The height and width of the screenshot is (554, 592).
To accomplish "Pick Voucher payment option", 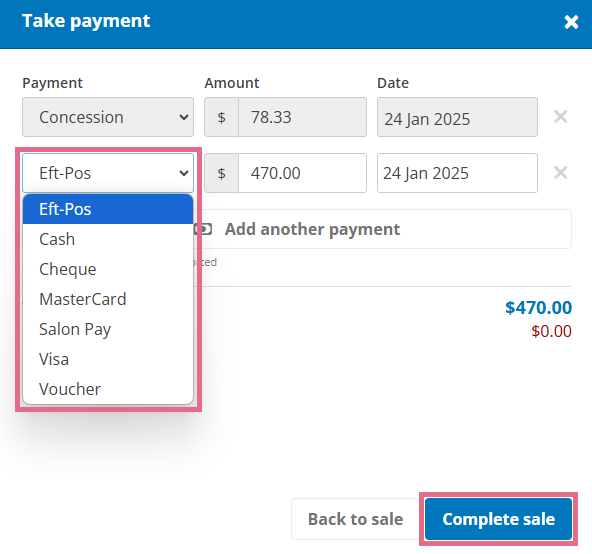I will (x=108, y=389).
